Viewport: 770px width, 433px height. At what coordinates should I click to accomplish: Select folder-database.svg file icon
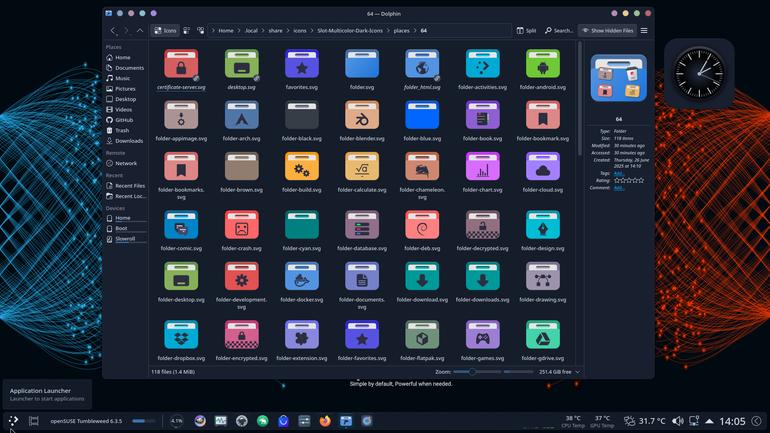[362, 225]
